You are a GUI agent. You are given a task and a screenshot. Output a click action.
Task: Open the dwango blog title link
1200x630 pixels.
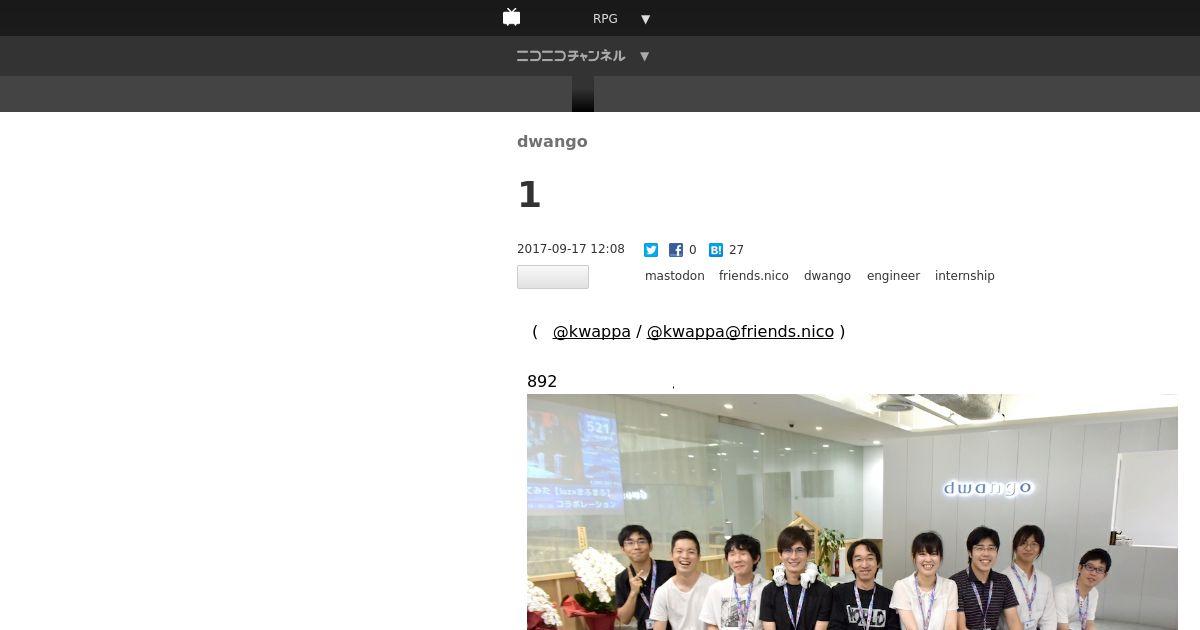(x=552, y=141)
